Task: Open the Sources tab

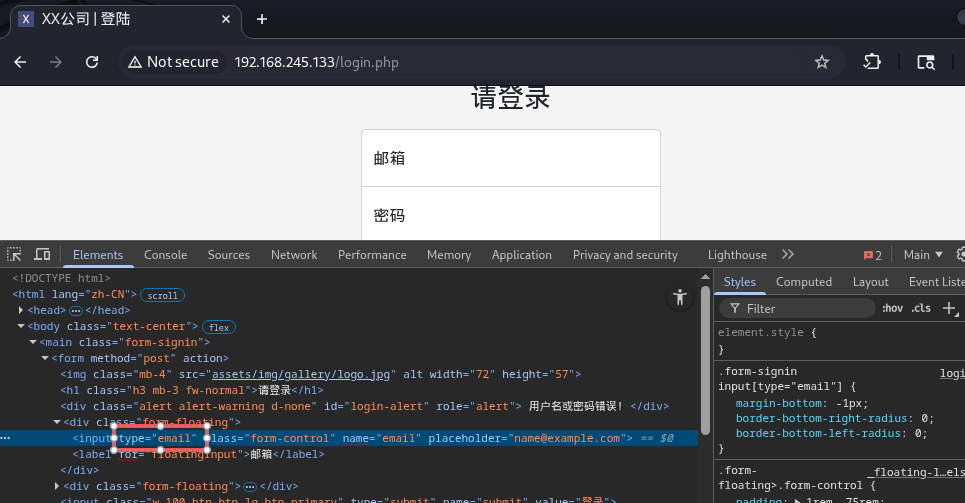Action: point(228,255)
